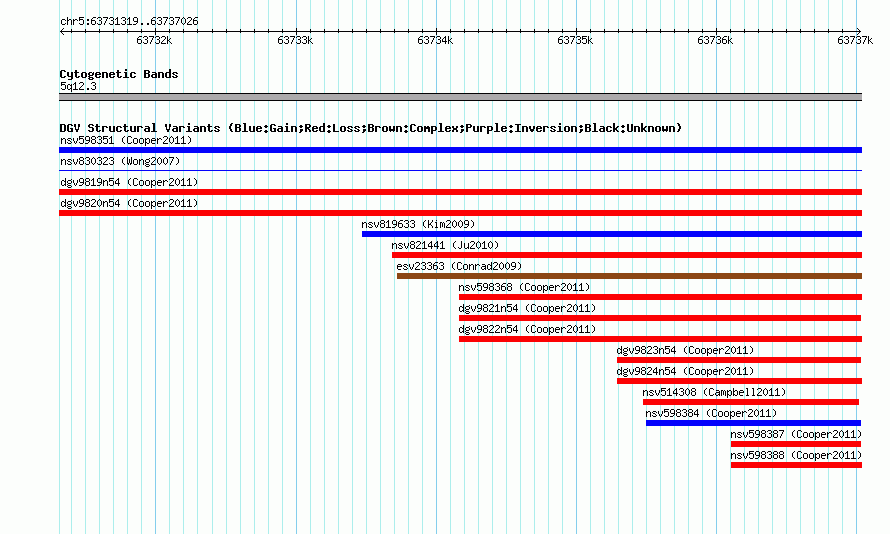The image size is (890, 534).
Task: Select the brown esv23363 complex bar
Action: (629, 276)
